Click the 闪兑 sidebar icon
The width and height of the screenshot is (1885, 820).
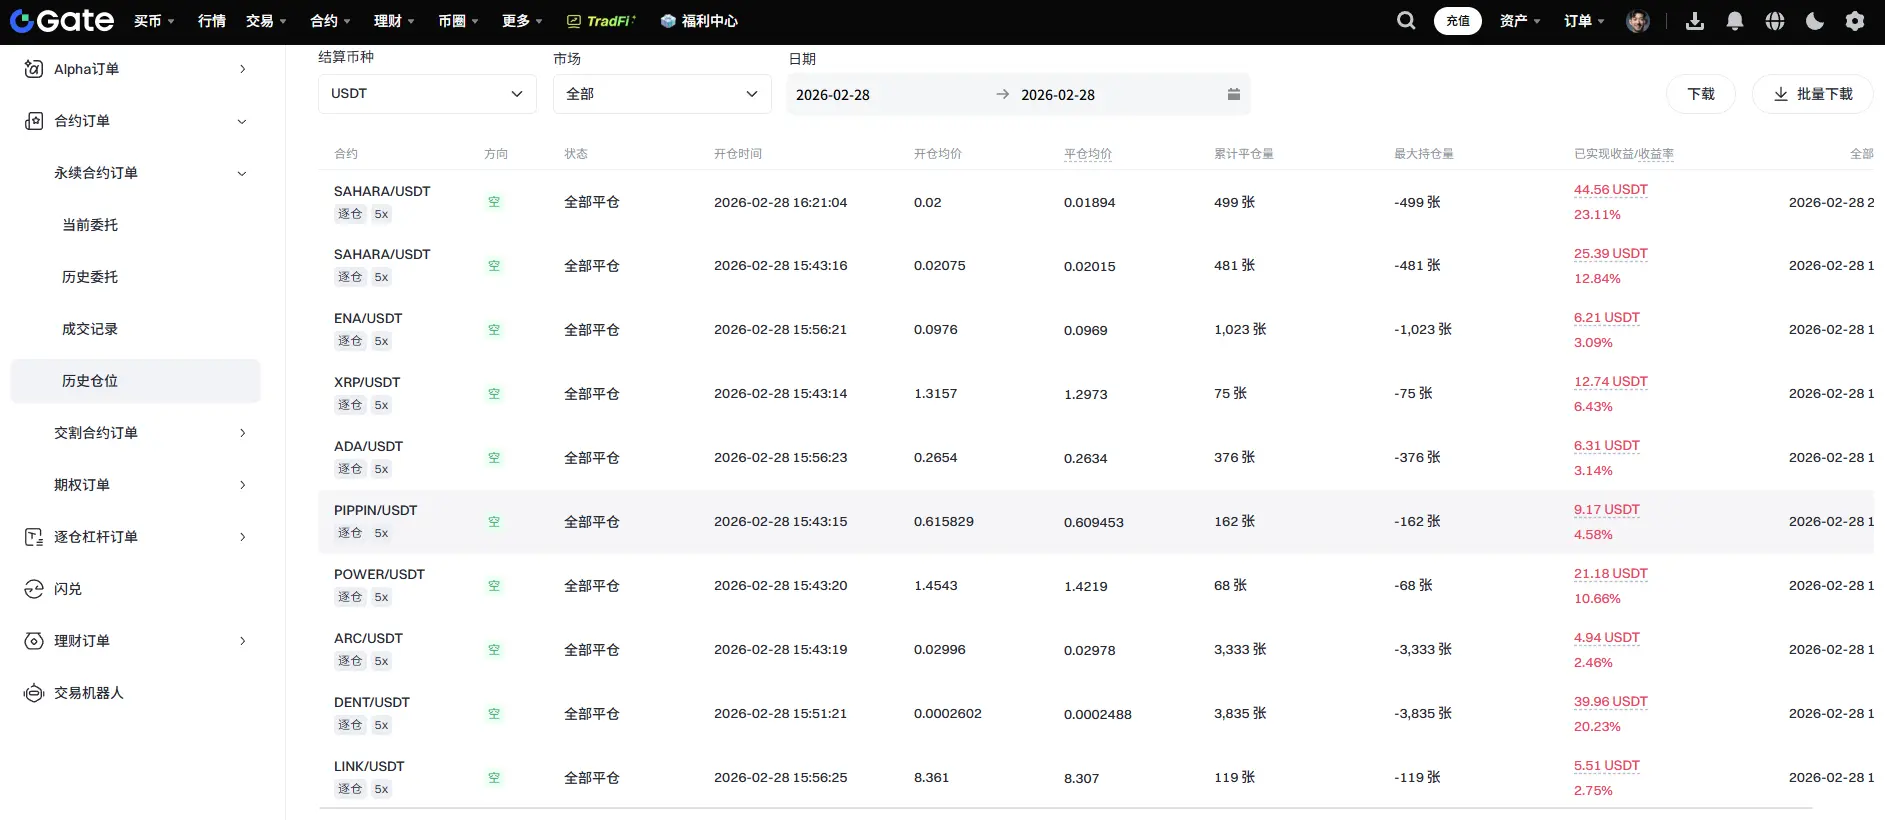[34, 589]
